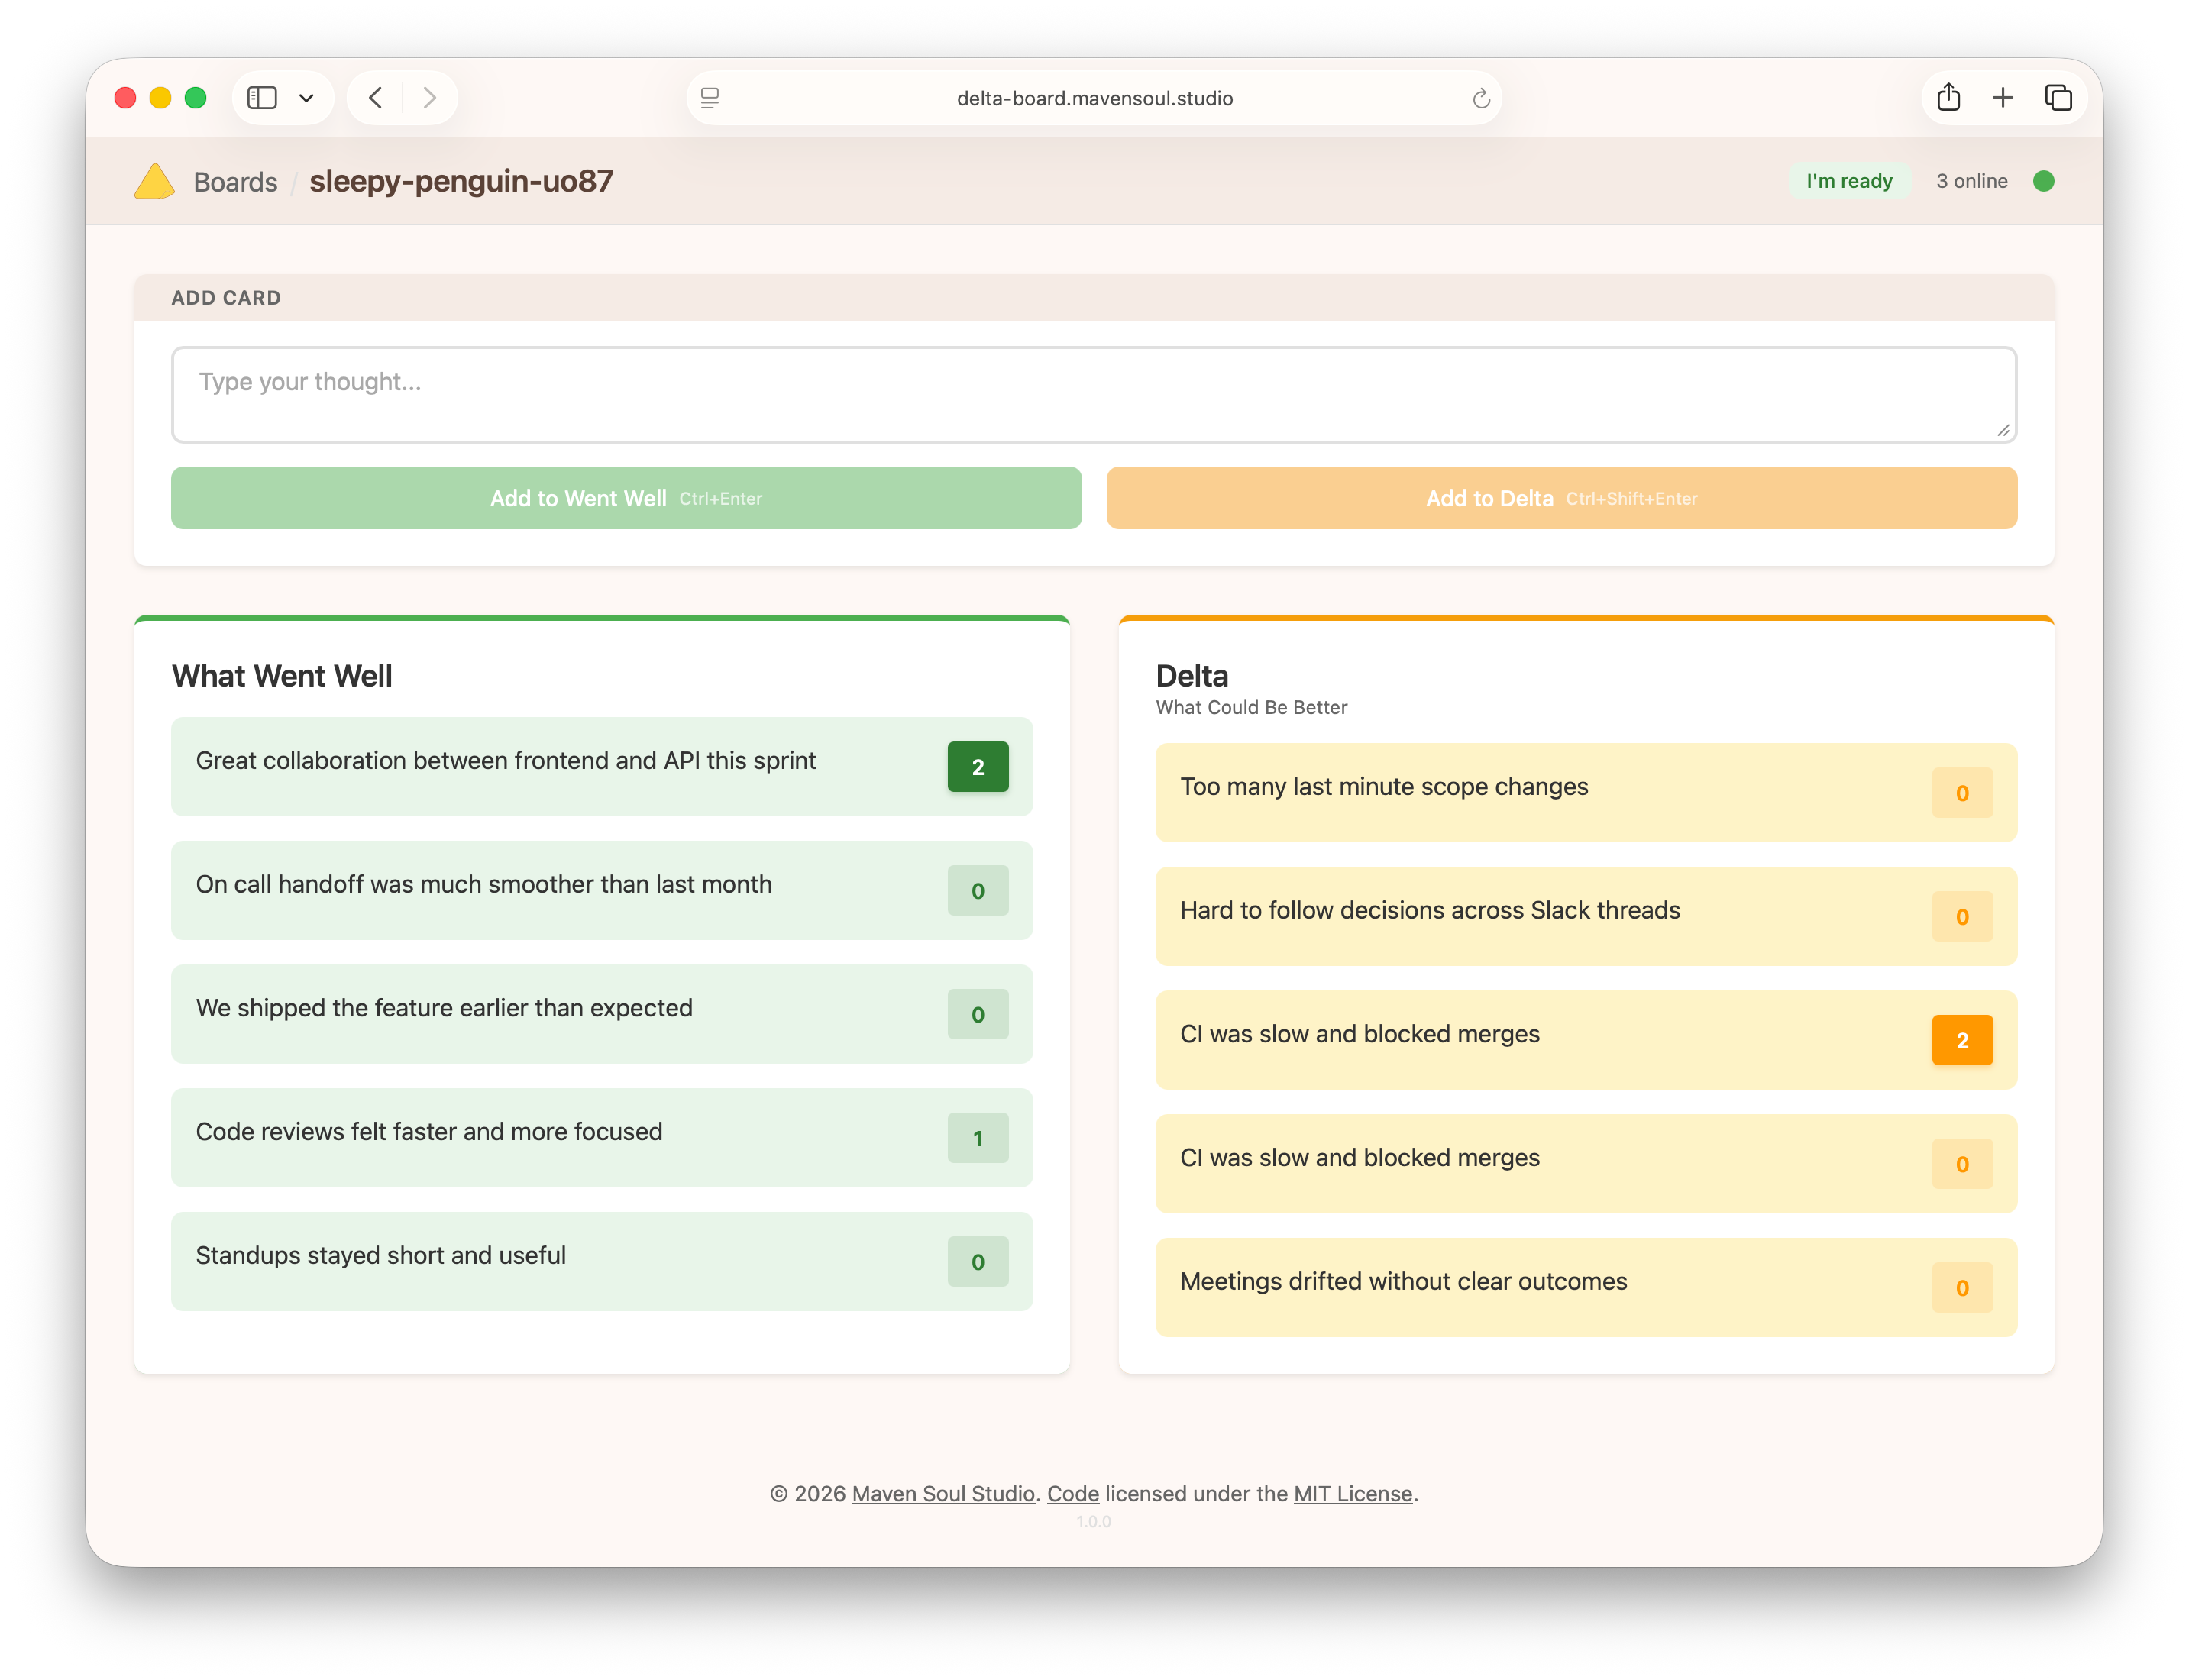Click vote badge on 'Great collaboration' card
Viewport: 2189px width, 1680px height.
(x=977, y=766)
